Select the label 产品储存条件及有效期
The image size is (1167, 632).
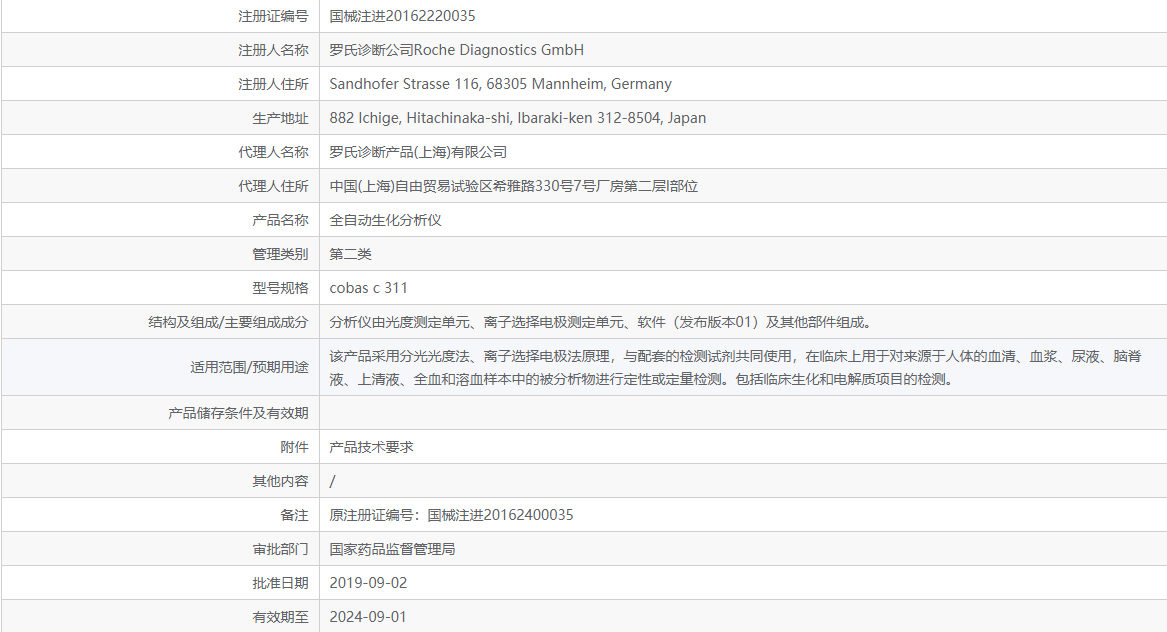tap(238, 413)
